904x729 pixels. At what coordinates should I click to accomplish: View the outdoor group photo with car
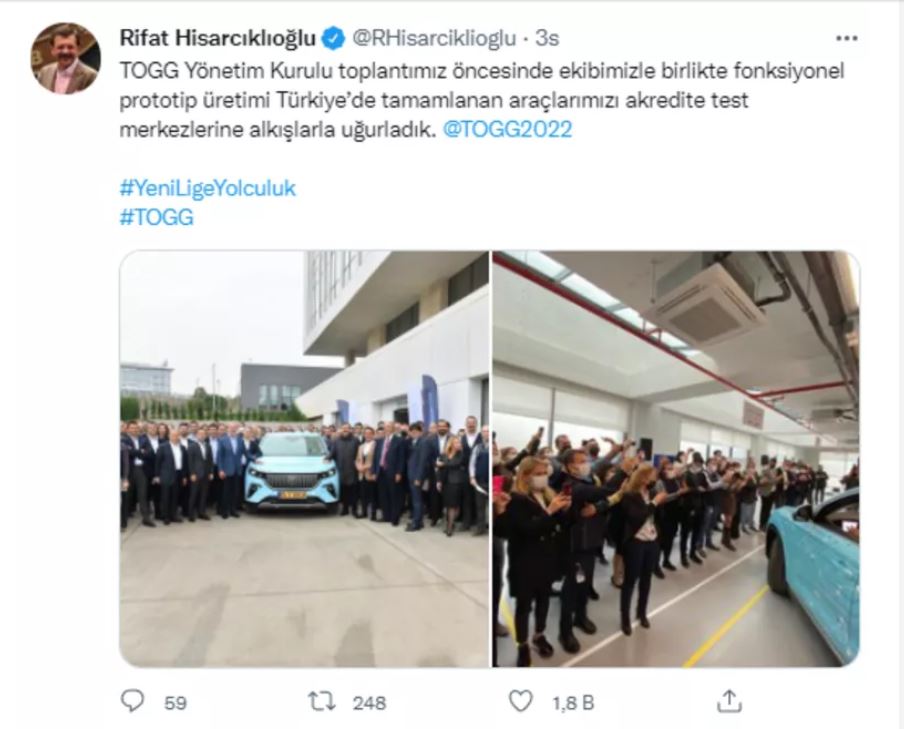pyautogui.click(x=304, y=459)
